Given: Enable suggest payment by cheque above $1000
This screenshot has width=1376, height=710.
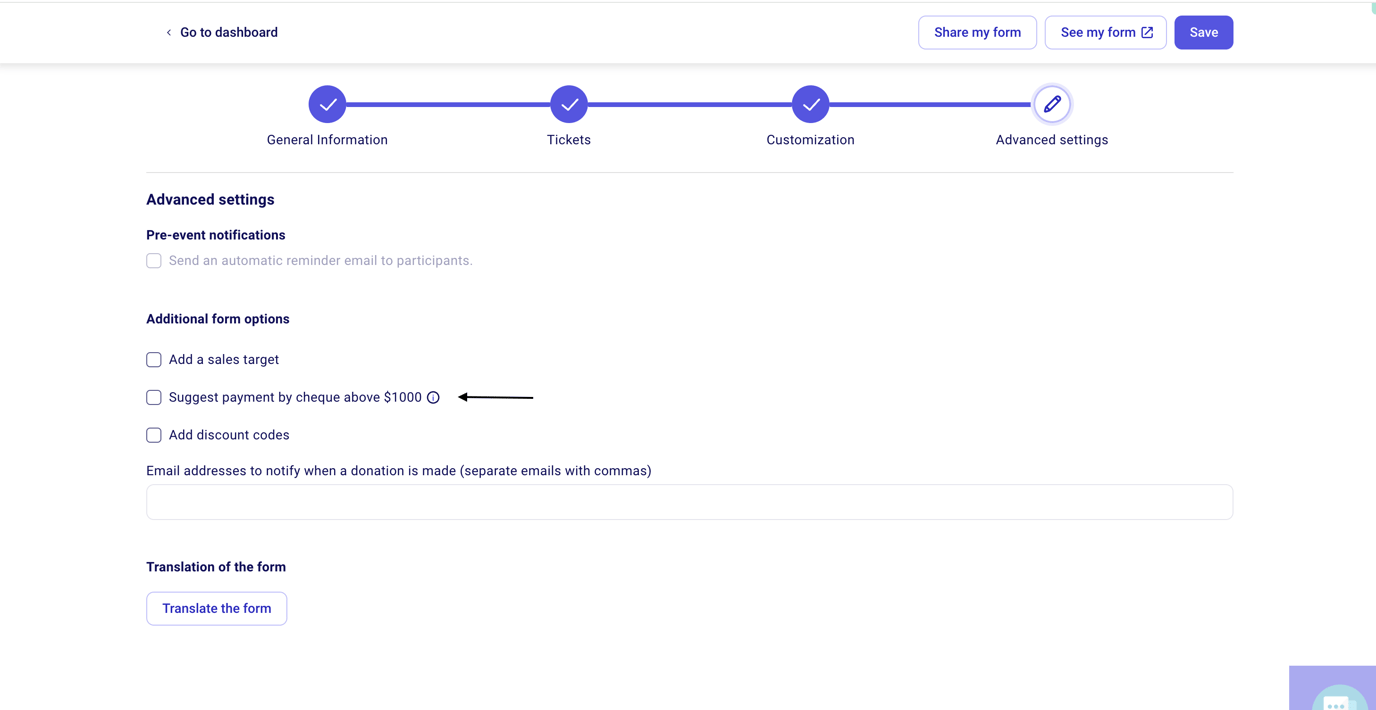Looking at the screenshot, I should click(x=154, y=397).
